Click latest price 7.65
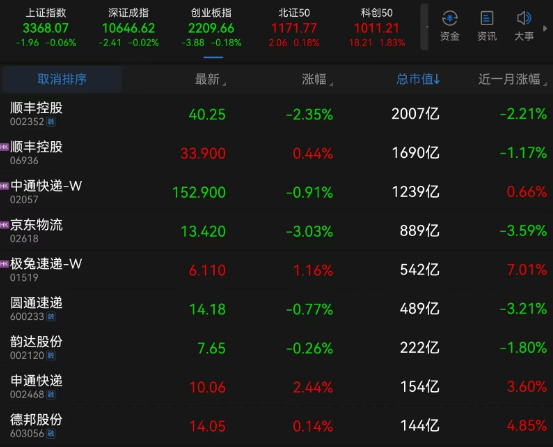The height and width of the screenshot is (447, 553). (211, 349)
